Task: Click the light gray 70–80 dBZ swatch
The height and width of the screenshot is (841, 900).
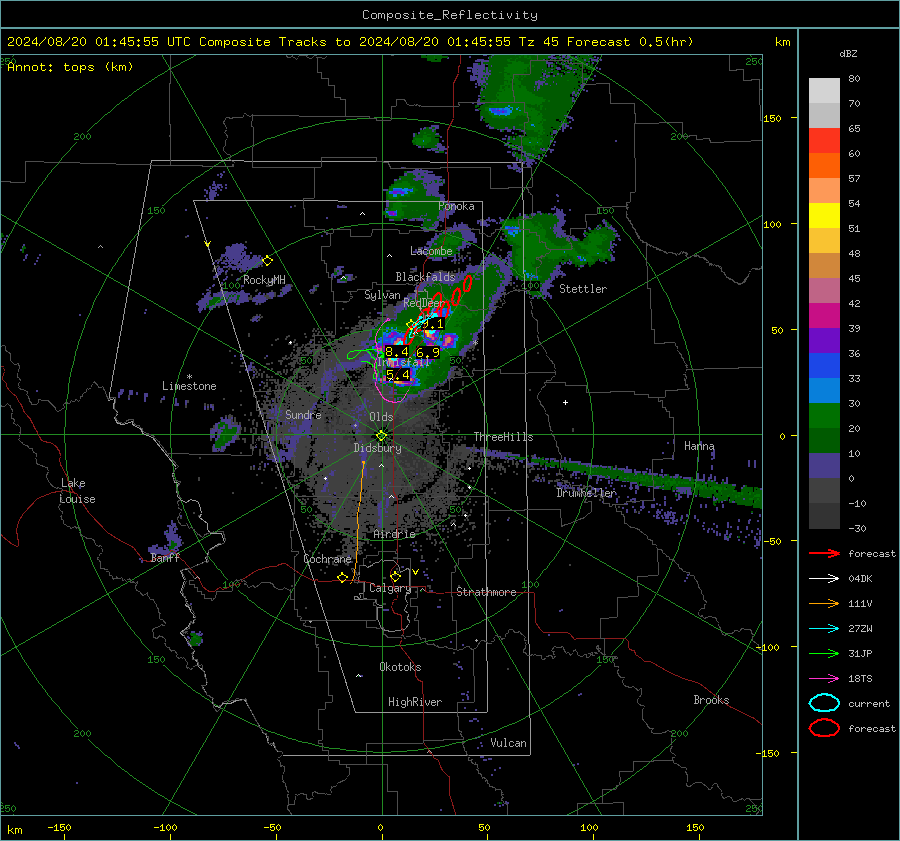Action: click(x=824, y=91)
